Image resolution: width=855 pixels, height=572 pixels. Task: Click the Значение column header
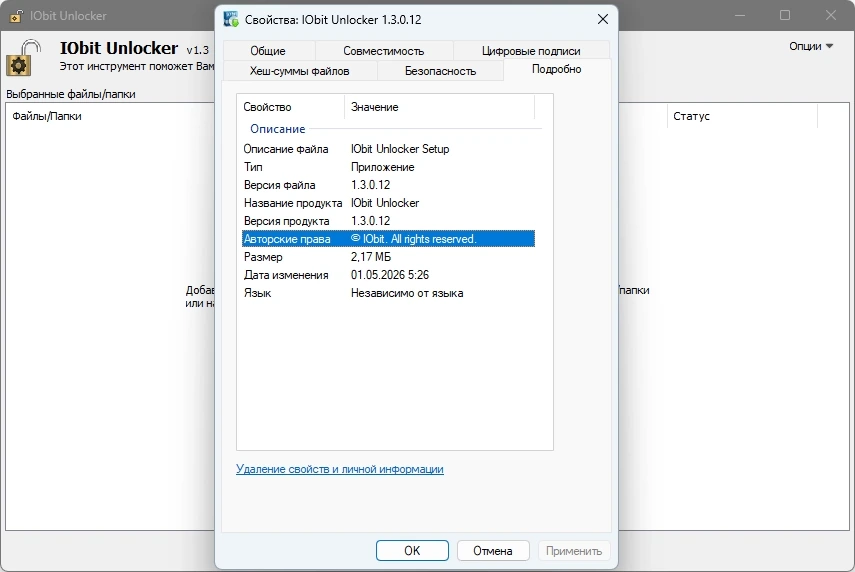pos(439,107)
